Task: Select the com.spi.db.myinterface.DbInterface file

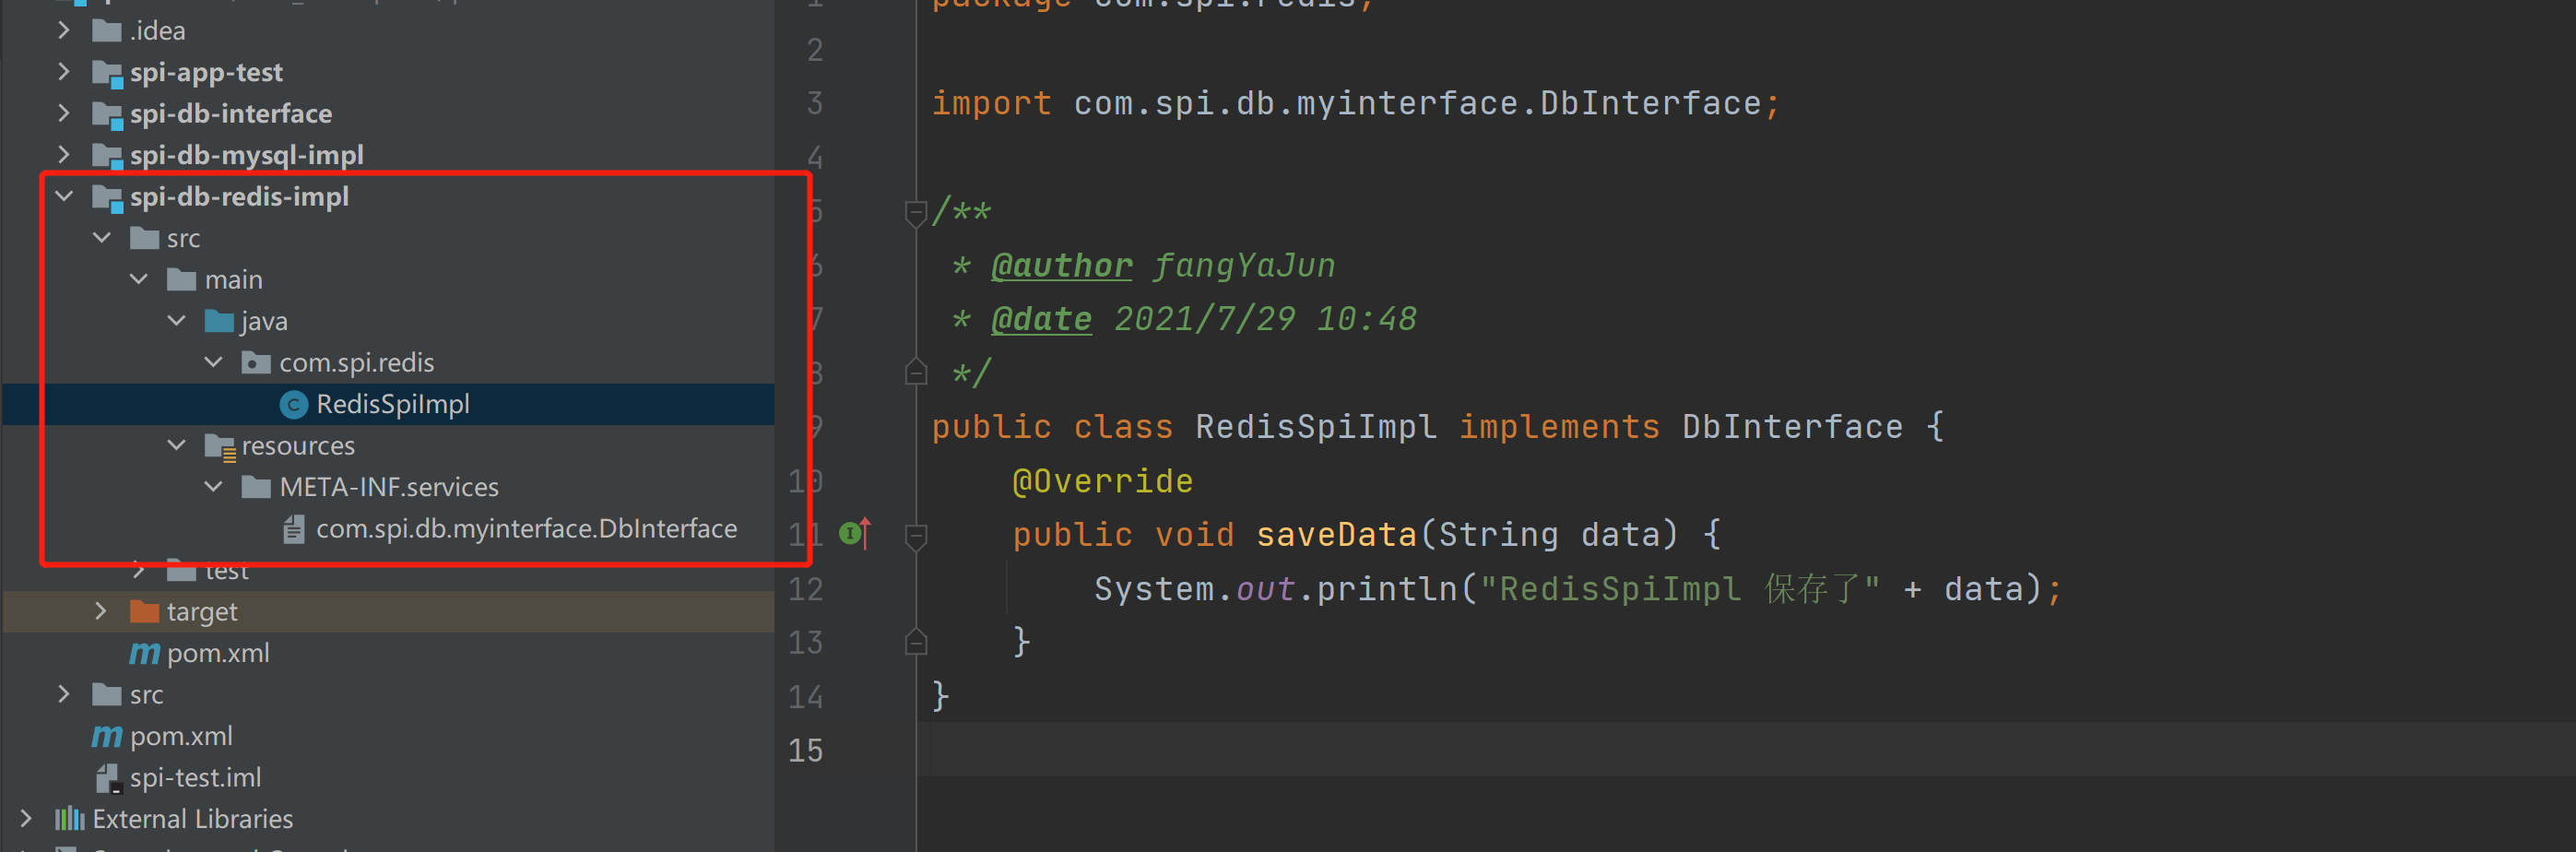Action: point(527,528)
